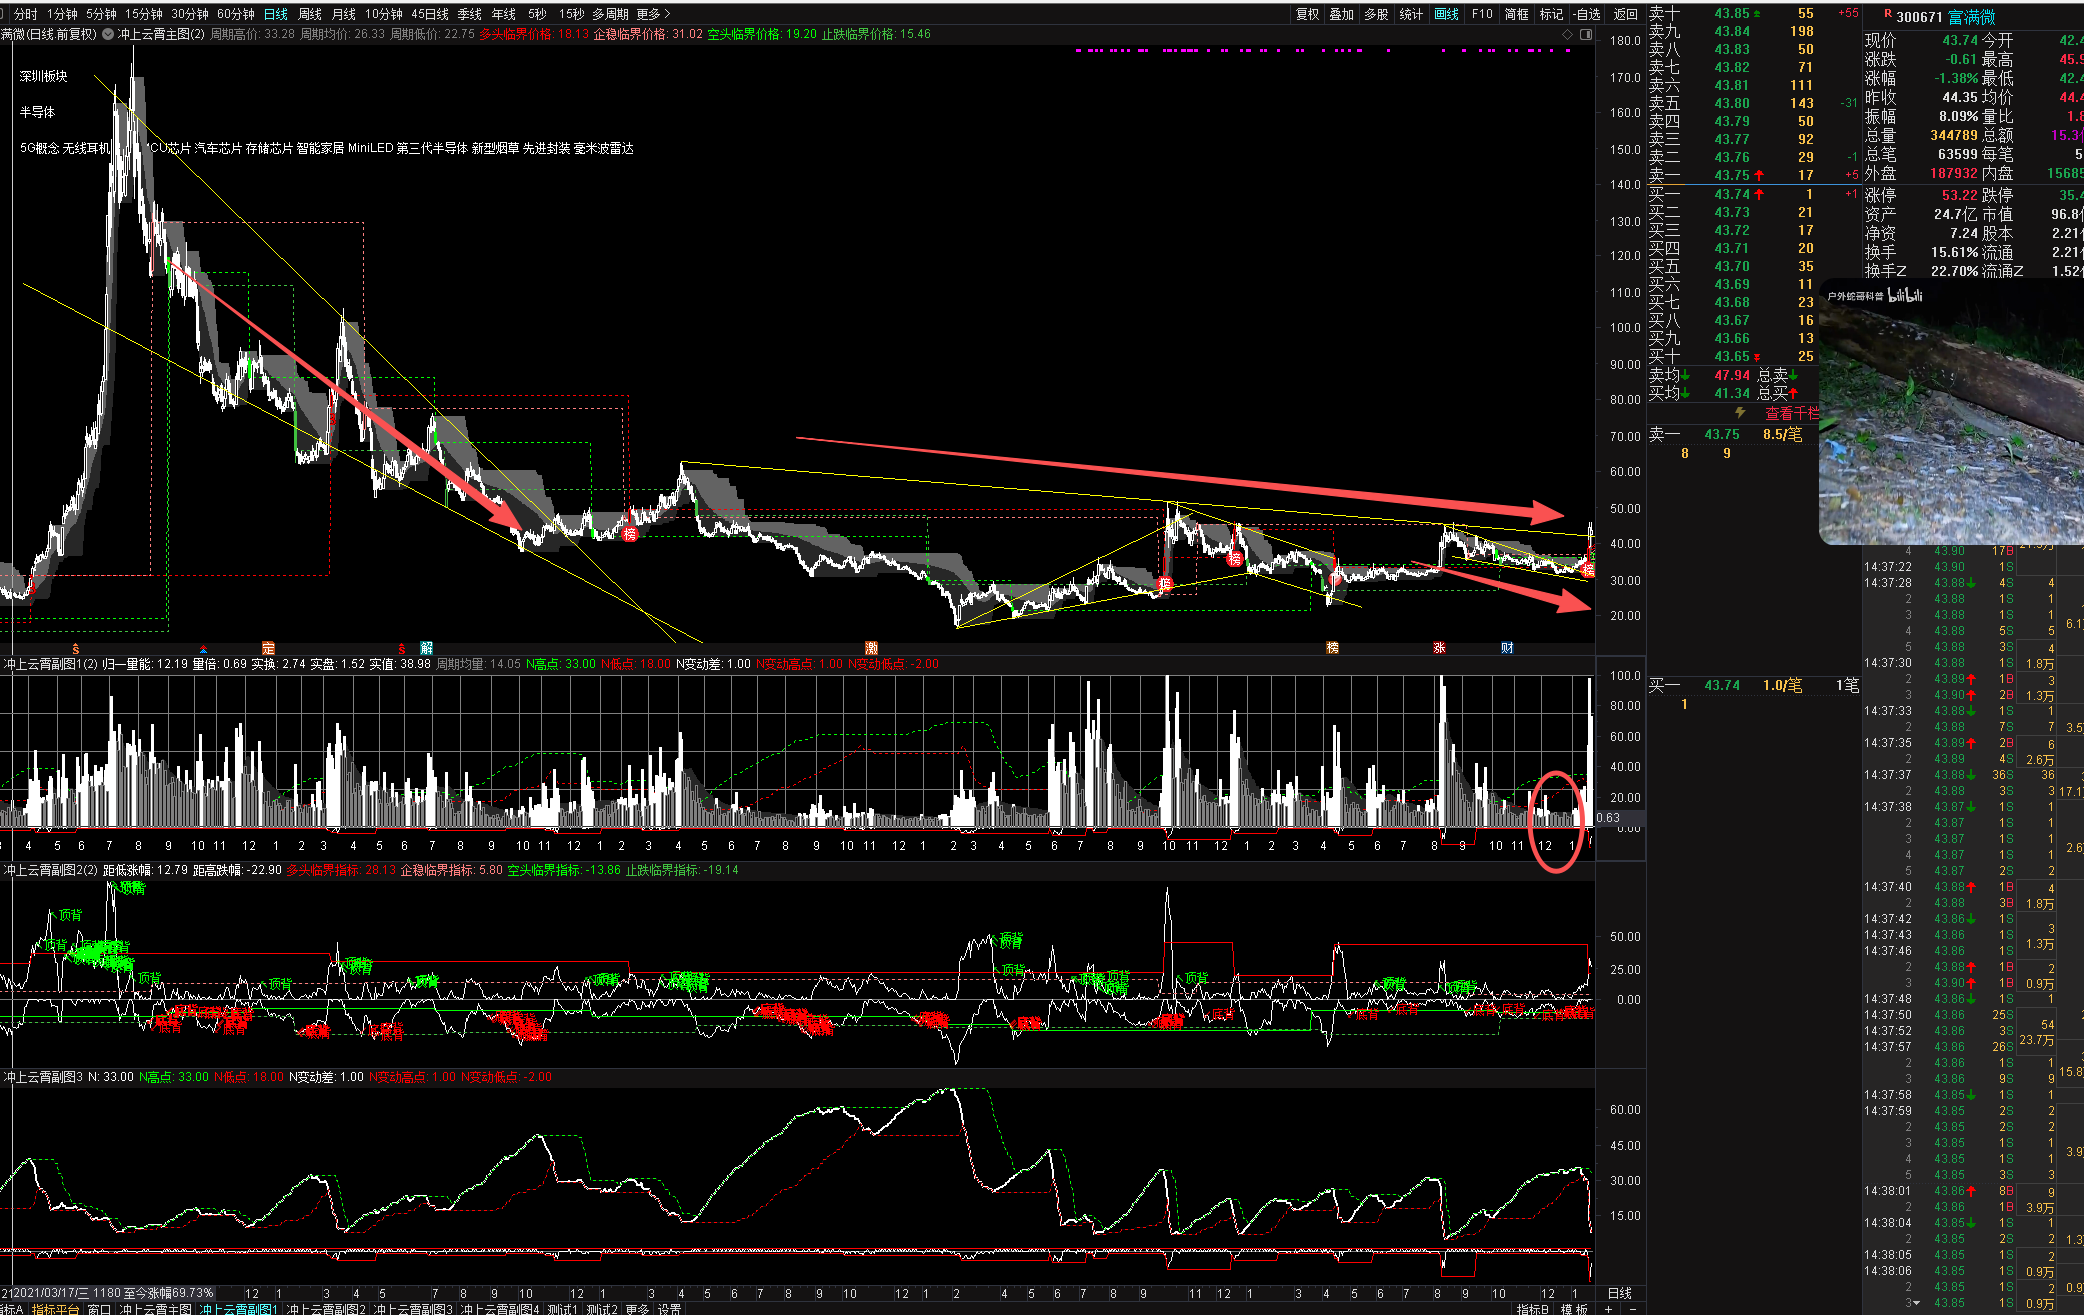Click the diamond icon above the price axis
2084x1315 pixels.
click(x=1567, y=34)
